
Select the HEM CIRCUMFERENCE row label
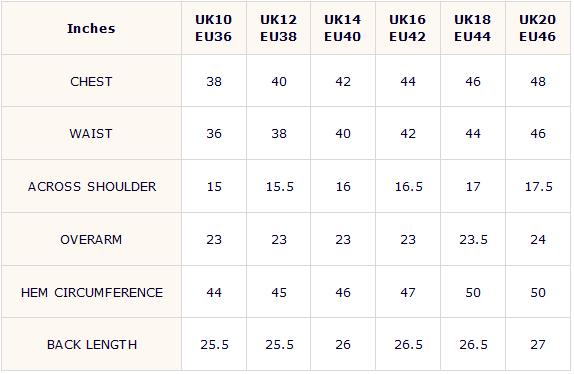click(x=92, y=293)
